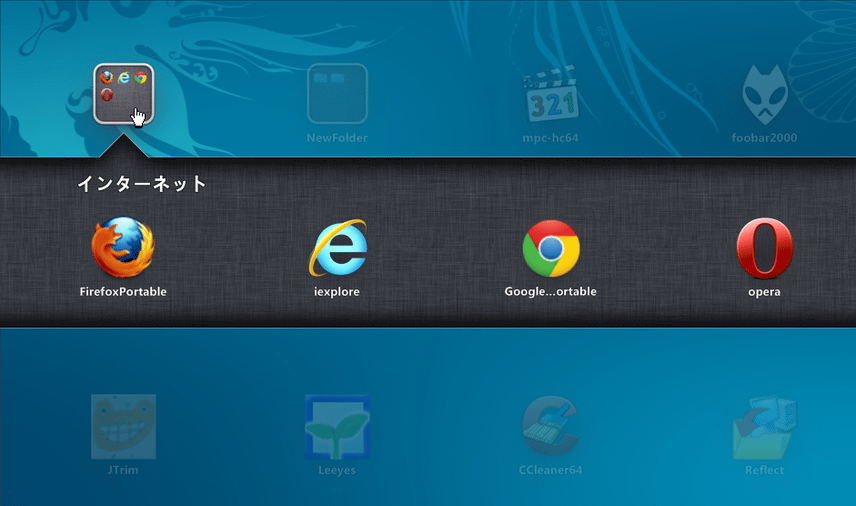Viewport: 856px width, 506px height.
Task: Start the dimmed Reflect backup icon
Action: pyautogui.click(x=764, y=427)
